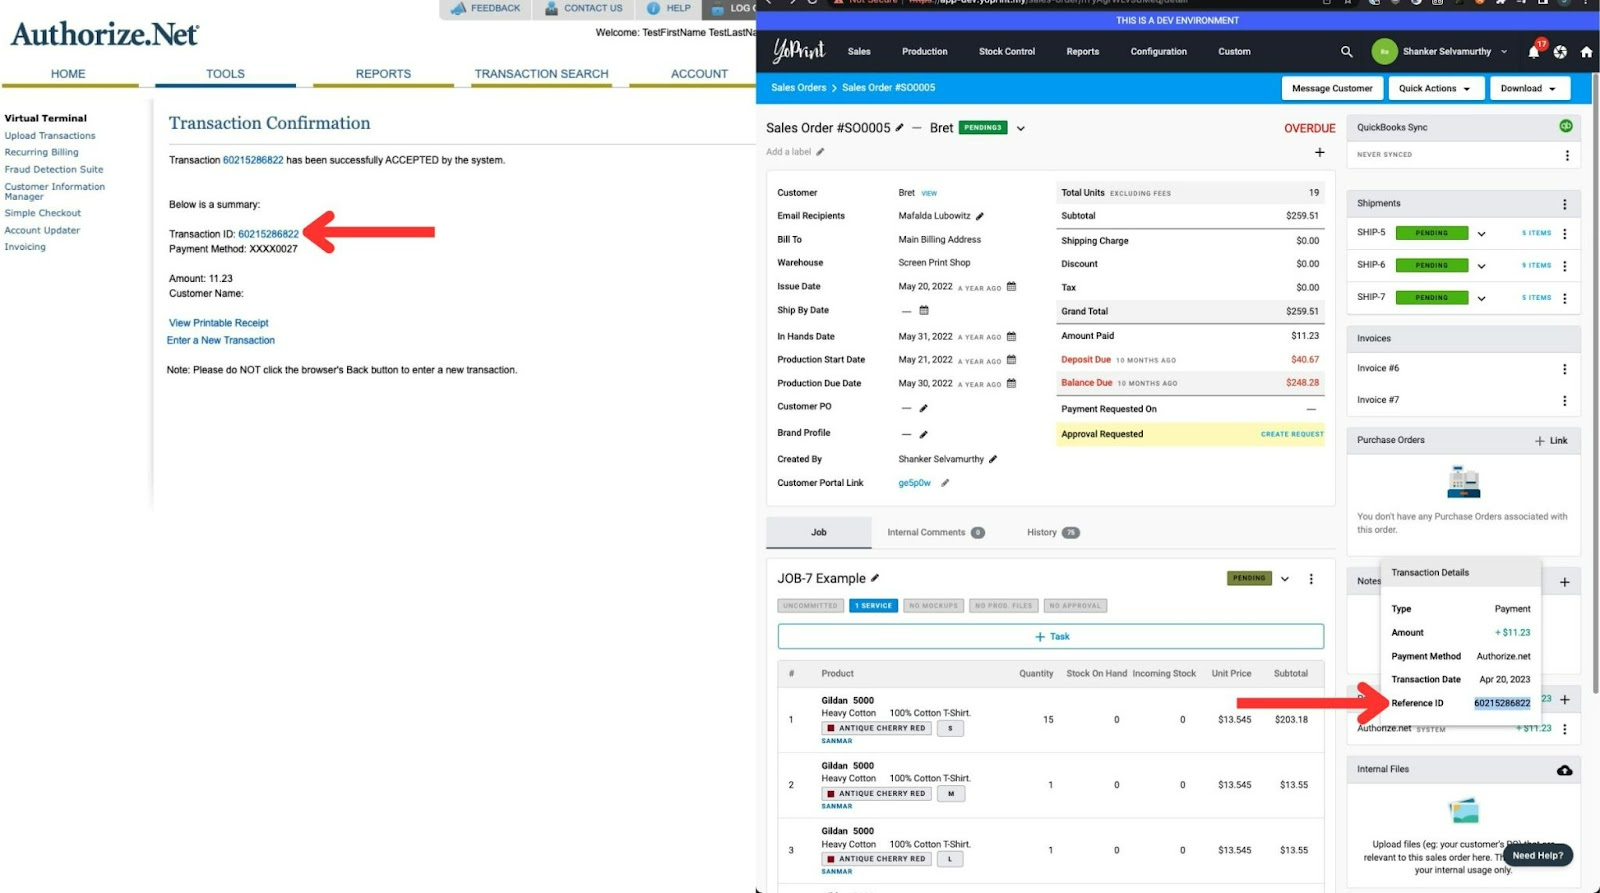This screenshot has width=1600, height=893.
Task: Open Recurring Billing in Authorize.Net sidebar
Action: [x=41, y=153]
